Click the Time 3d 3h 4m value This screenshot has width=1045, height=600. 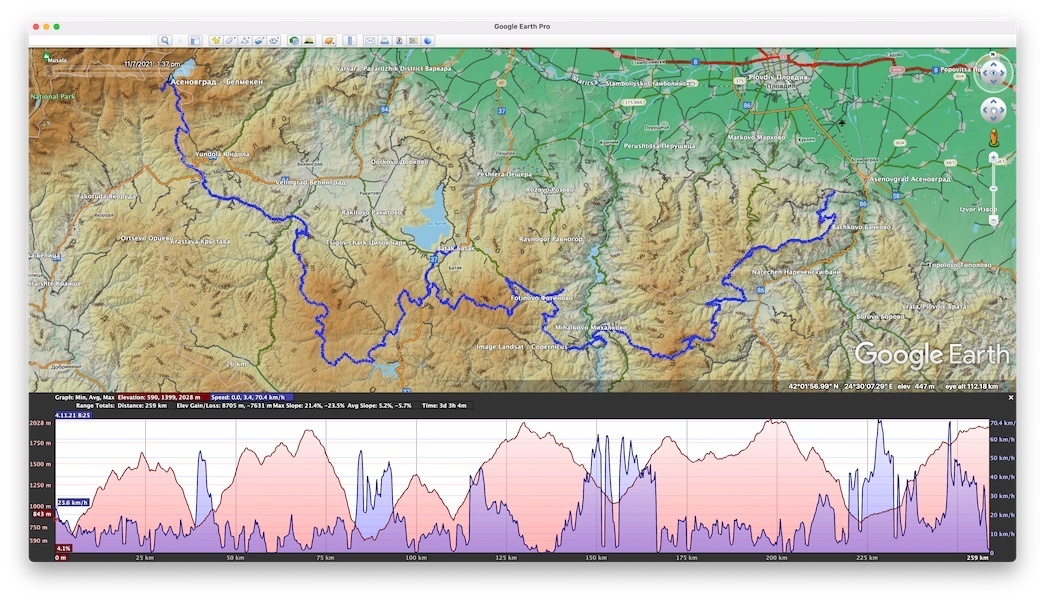(445, 405)
